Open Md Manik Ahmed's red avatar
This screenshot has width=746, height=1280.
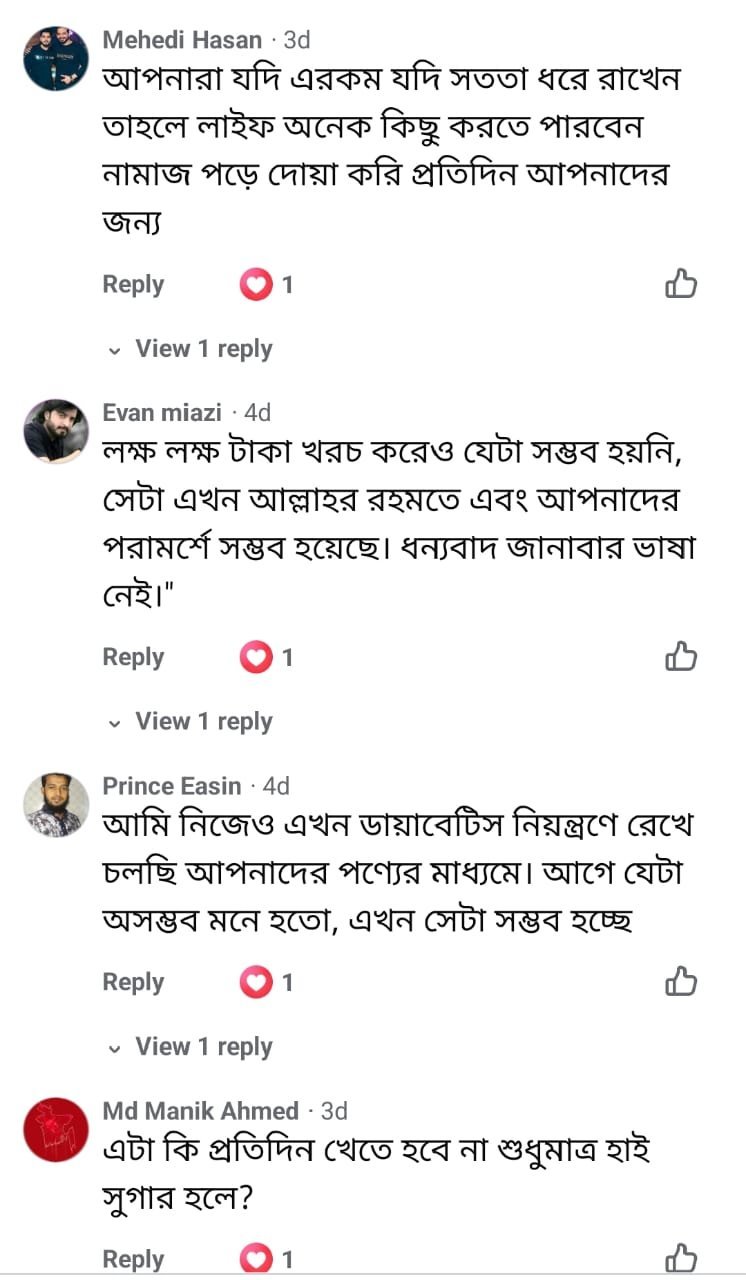click(x=56, y=1129)
